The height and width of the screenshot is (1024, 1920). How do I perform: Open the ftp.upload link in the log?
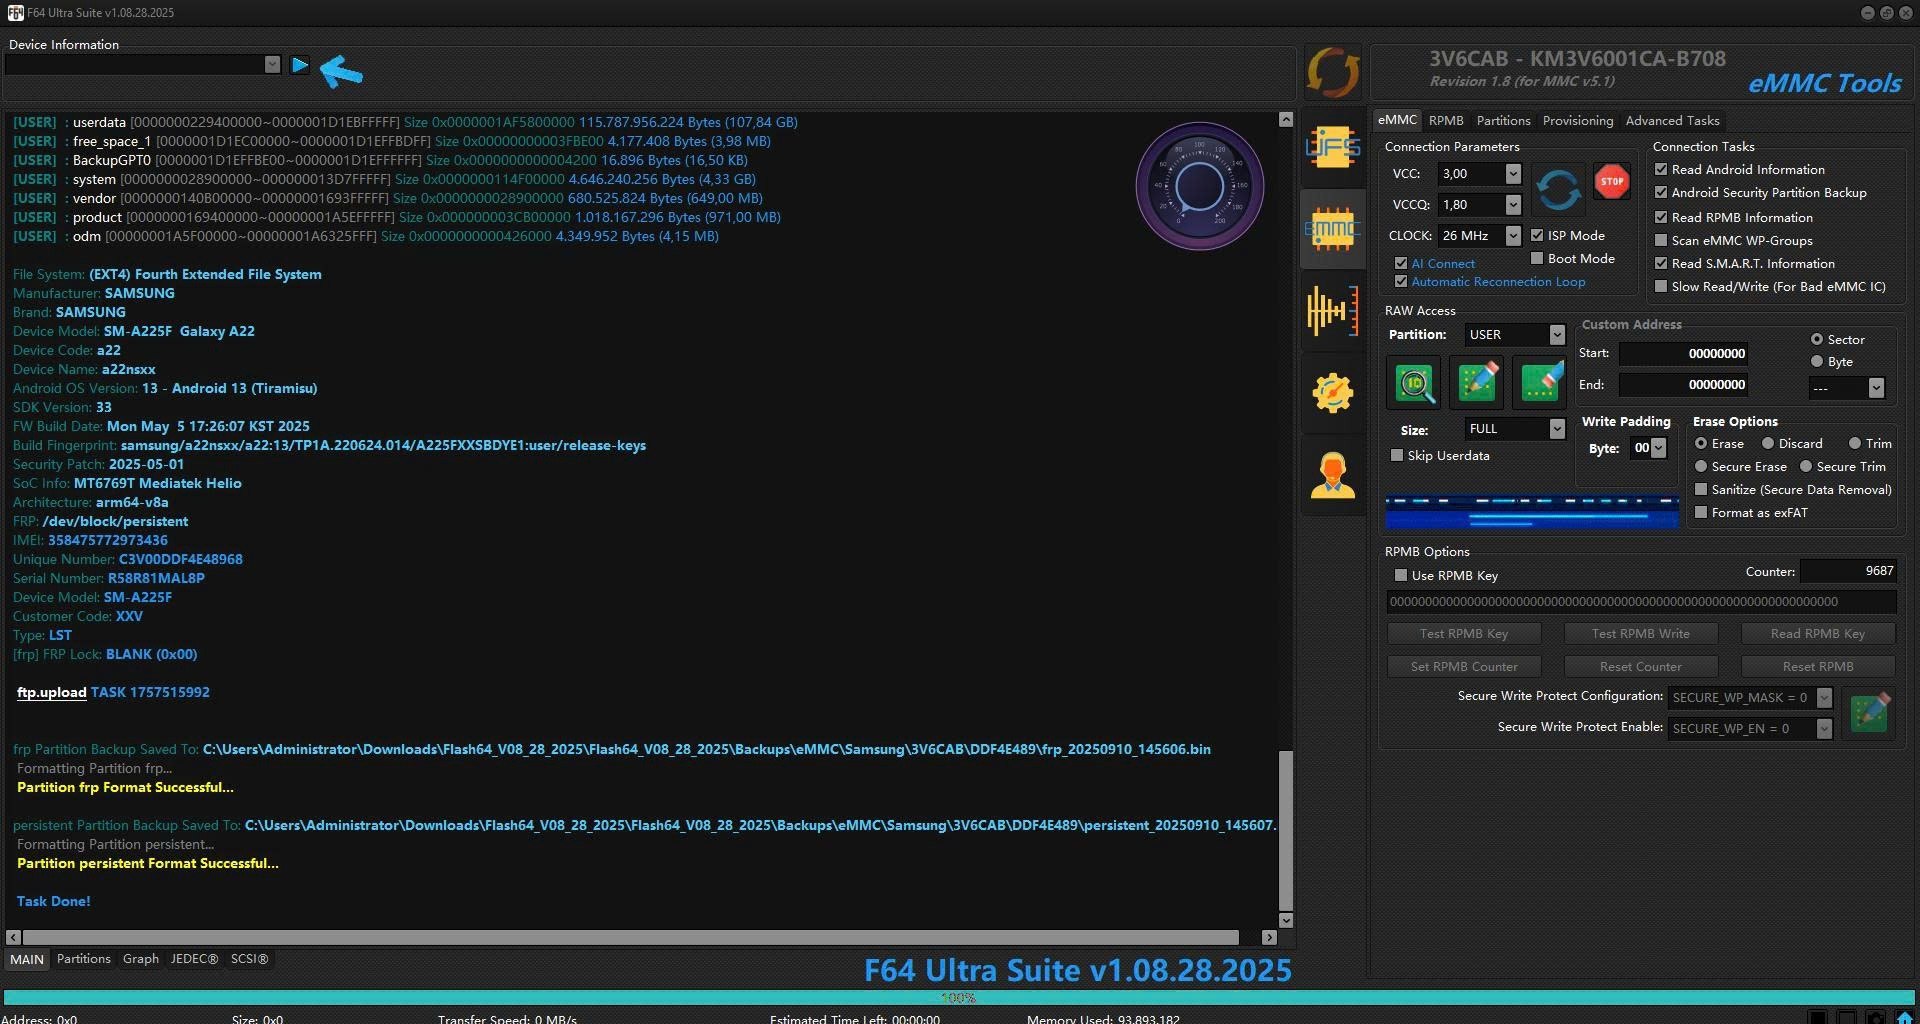(51, 692)
